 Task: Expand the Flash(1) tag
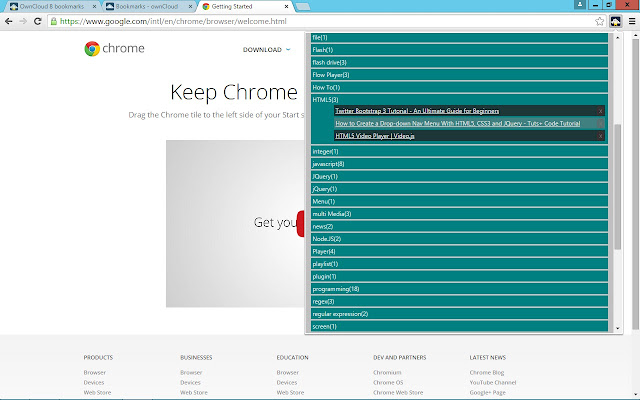click(459, 50)
